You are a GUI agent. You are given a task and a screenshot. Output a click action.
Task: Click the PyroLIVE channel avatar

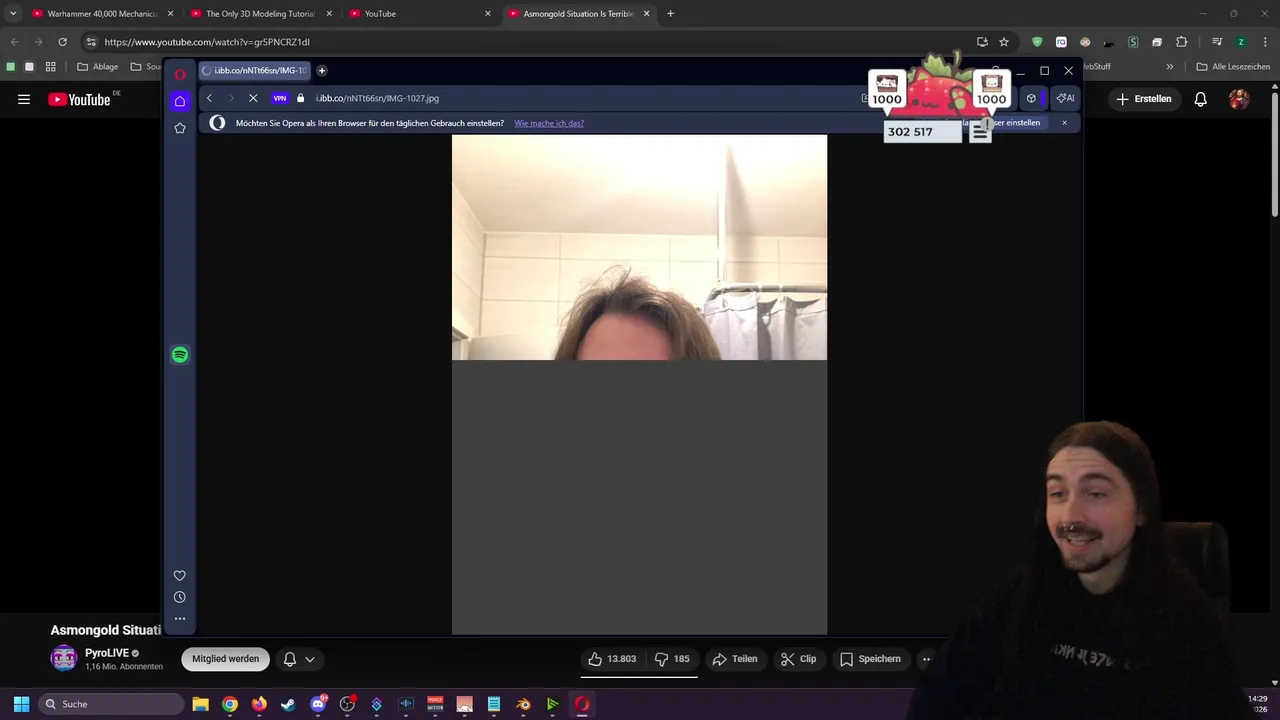[64, 658]
